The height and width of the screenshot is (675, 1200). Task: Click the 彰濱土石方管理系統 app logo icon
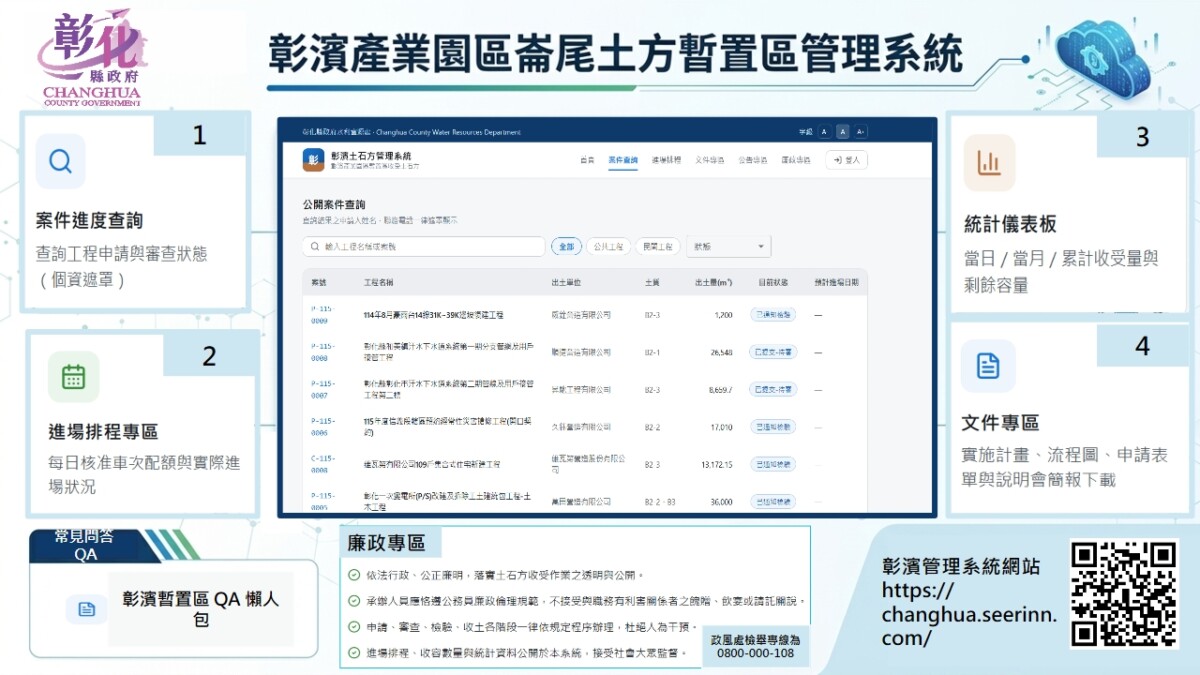[x=313, y=160]
